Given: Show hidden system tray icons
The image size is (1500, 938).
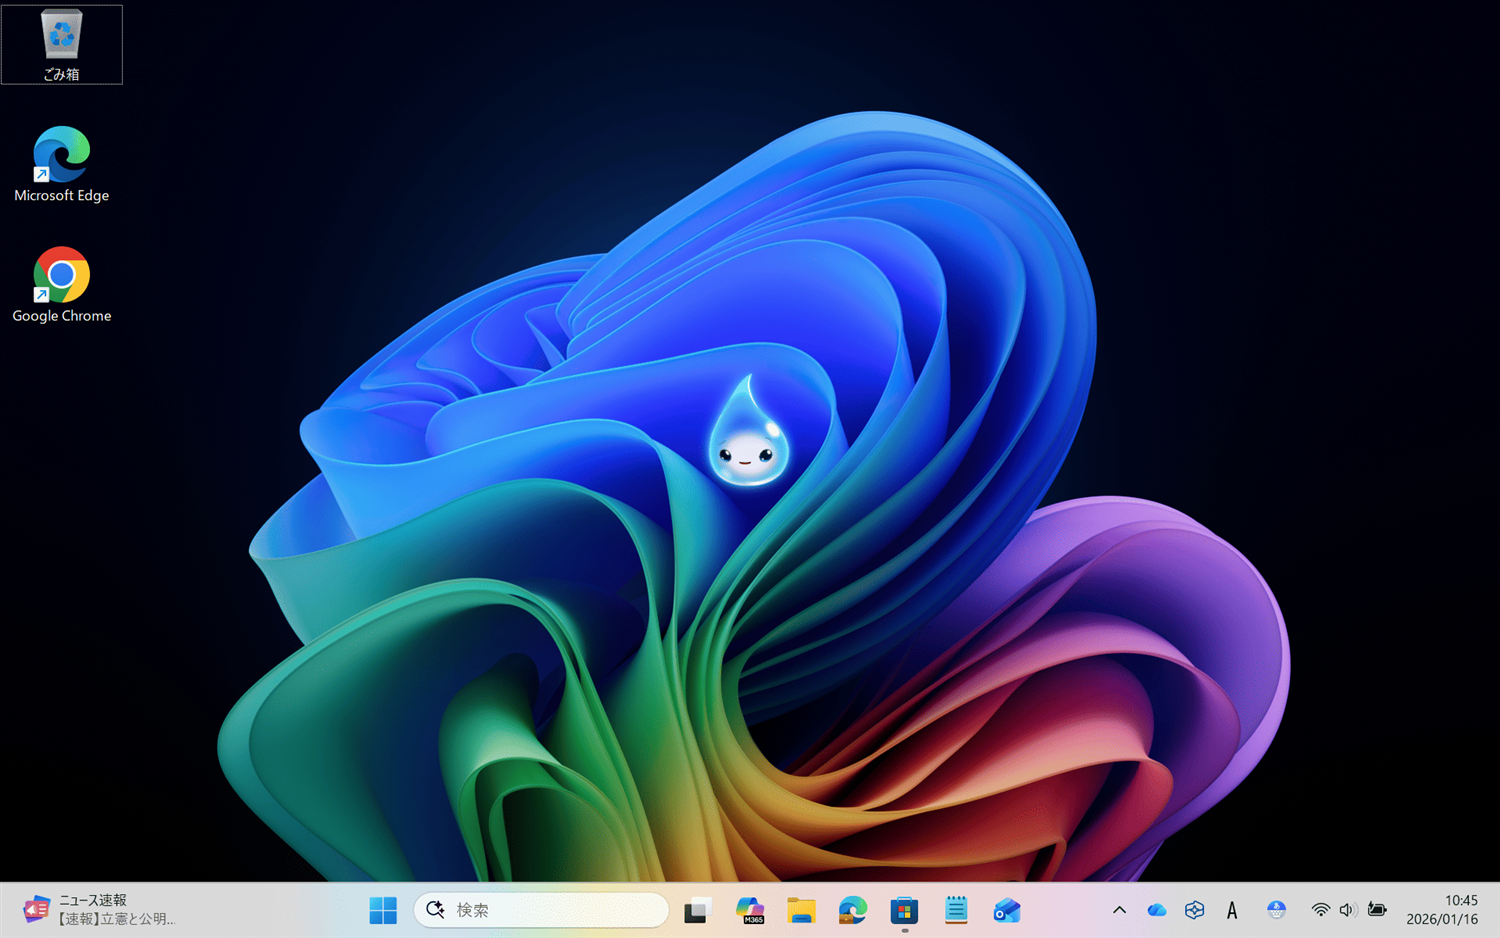Looking at the screenshot, I should (1119, 910).
